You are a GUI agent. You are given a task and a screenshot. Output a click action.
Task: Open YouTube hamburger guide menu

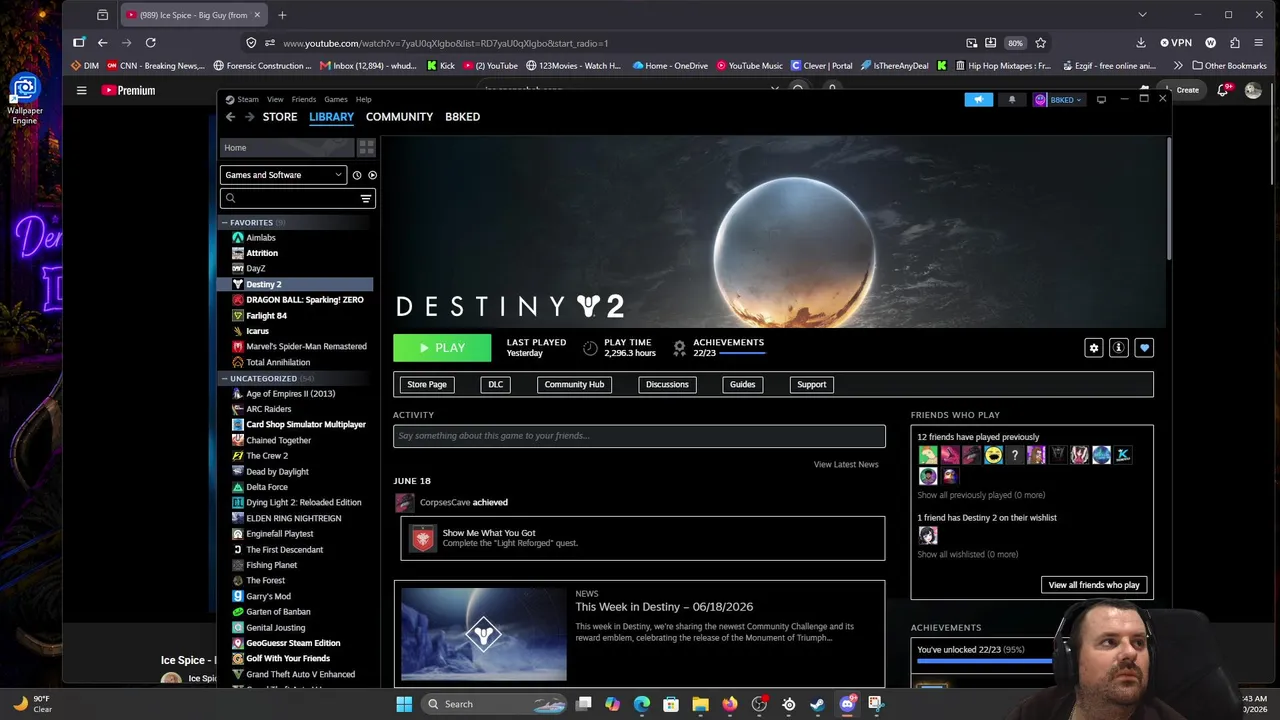81,90
